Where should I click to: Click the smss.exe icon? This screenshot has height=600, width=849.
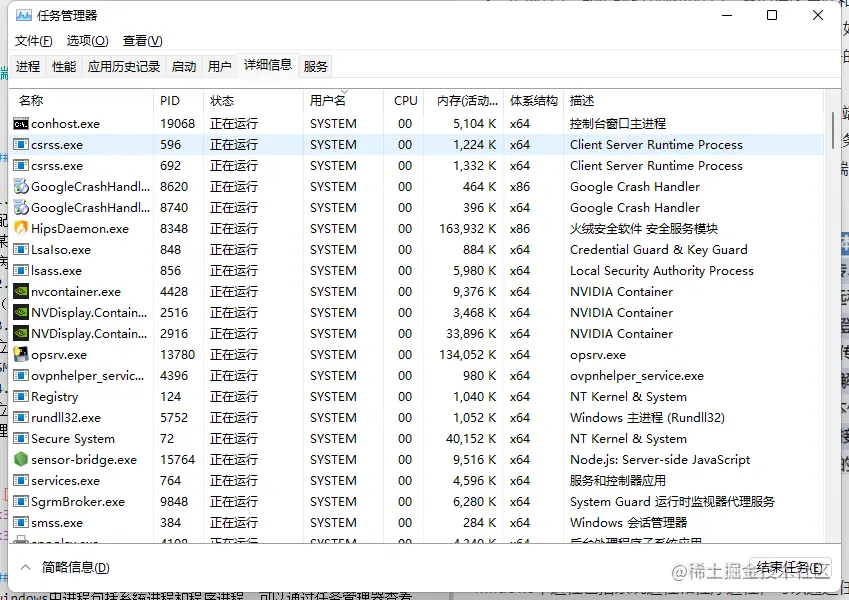(21, 523)
